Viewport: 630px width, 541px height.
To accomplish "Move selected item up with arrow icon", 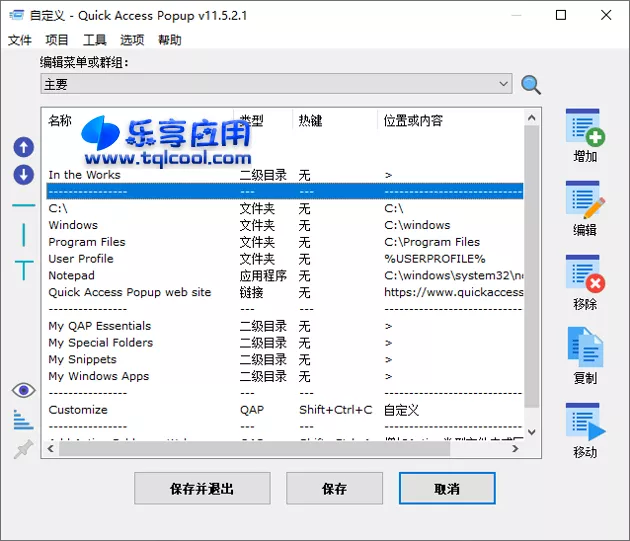I will [x=24, y=147].
